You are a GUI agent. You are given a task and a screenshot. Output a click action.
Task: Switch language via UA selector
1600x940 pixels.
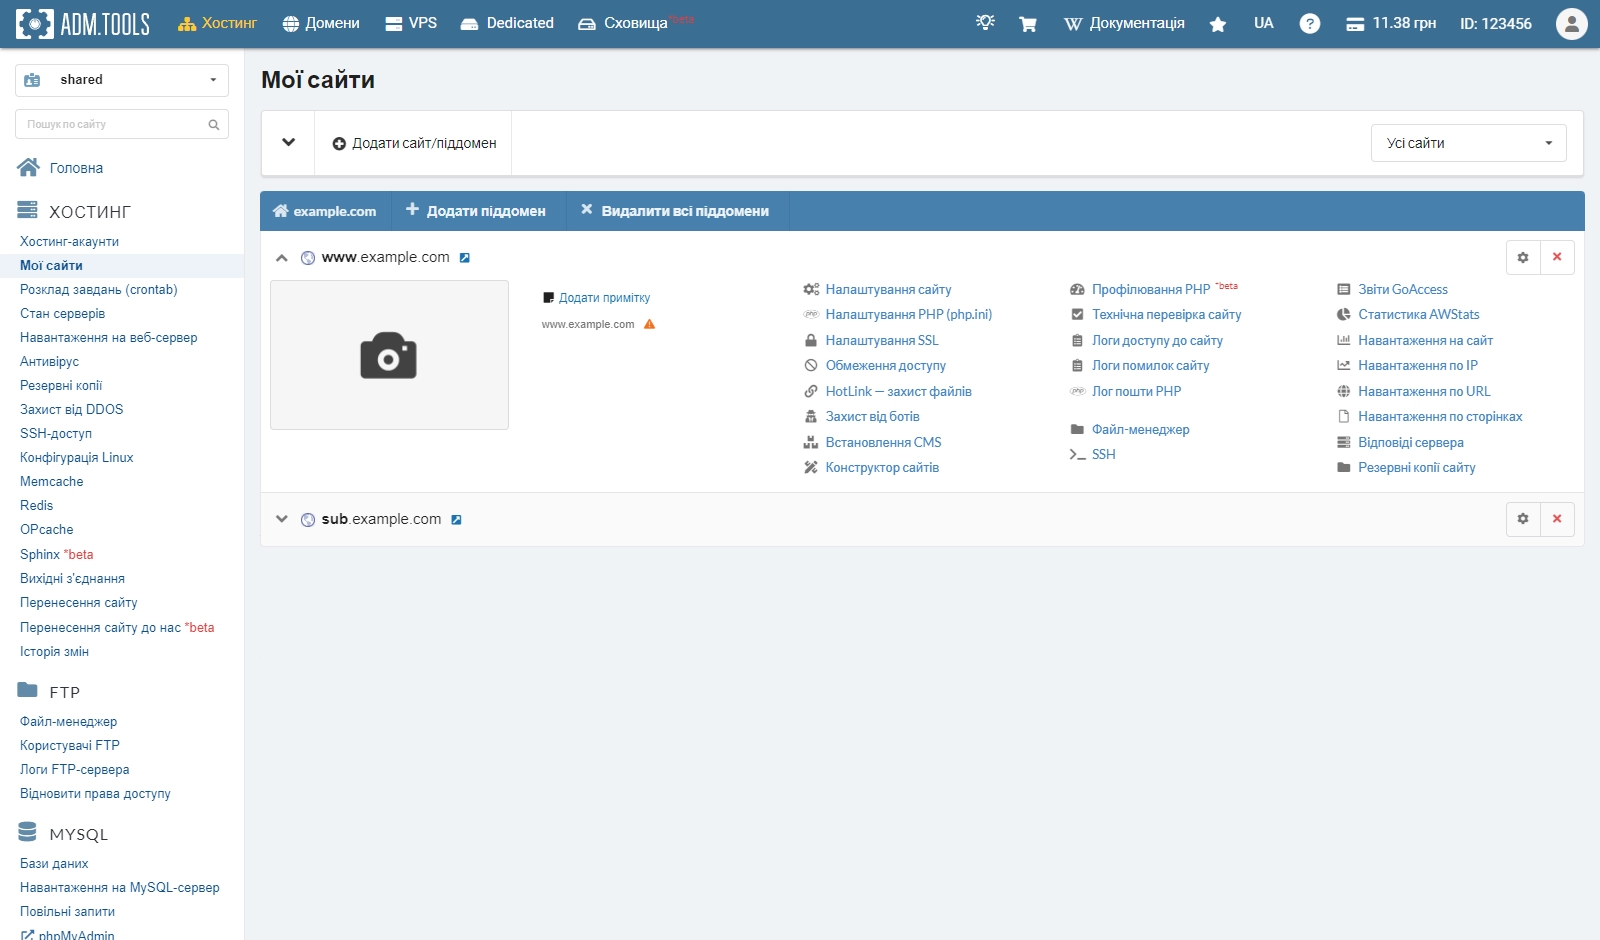[x=1263, y=23]
